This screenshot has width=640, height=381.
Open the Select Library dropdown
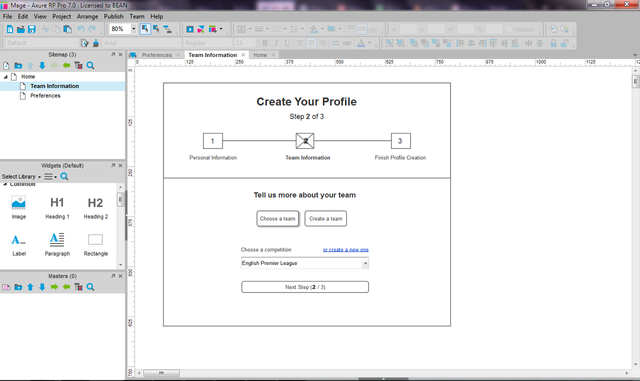pos(21,176)
